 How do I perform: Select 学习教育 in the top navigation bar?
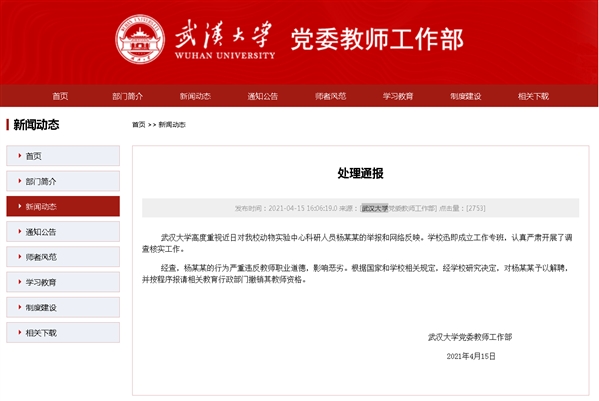pos(398,96)
